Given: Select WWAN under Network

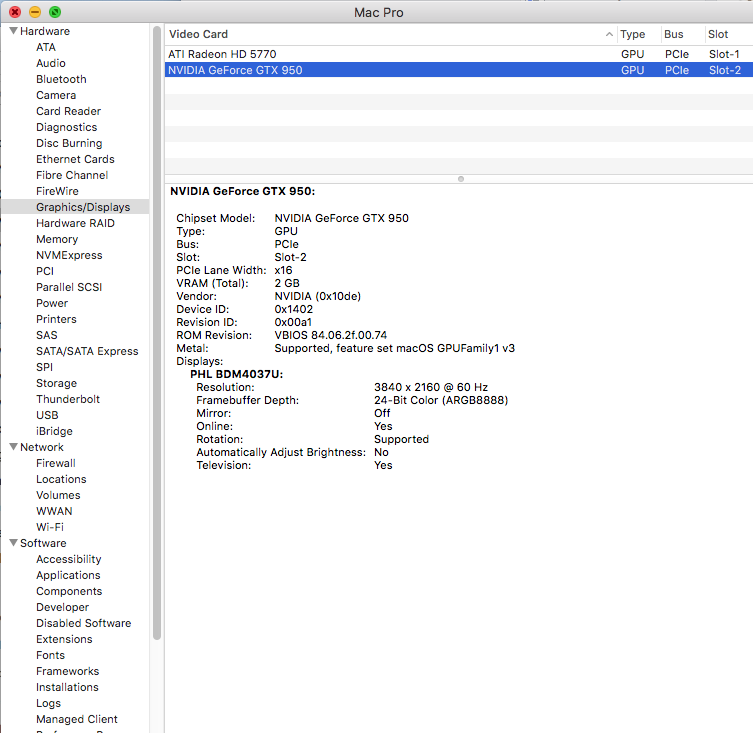Looking at the screenshot, I should (54, 511).
